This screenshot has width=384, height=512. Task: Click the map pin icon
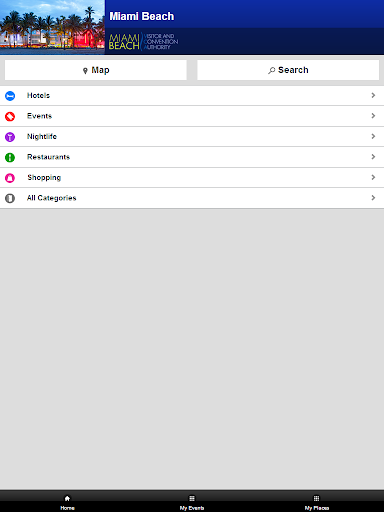[85, 71]
